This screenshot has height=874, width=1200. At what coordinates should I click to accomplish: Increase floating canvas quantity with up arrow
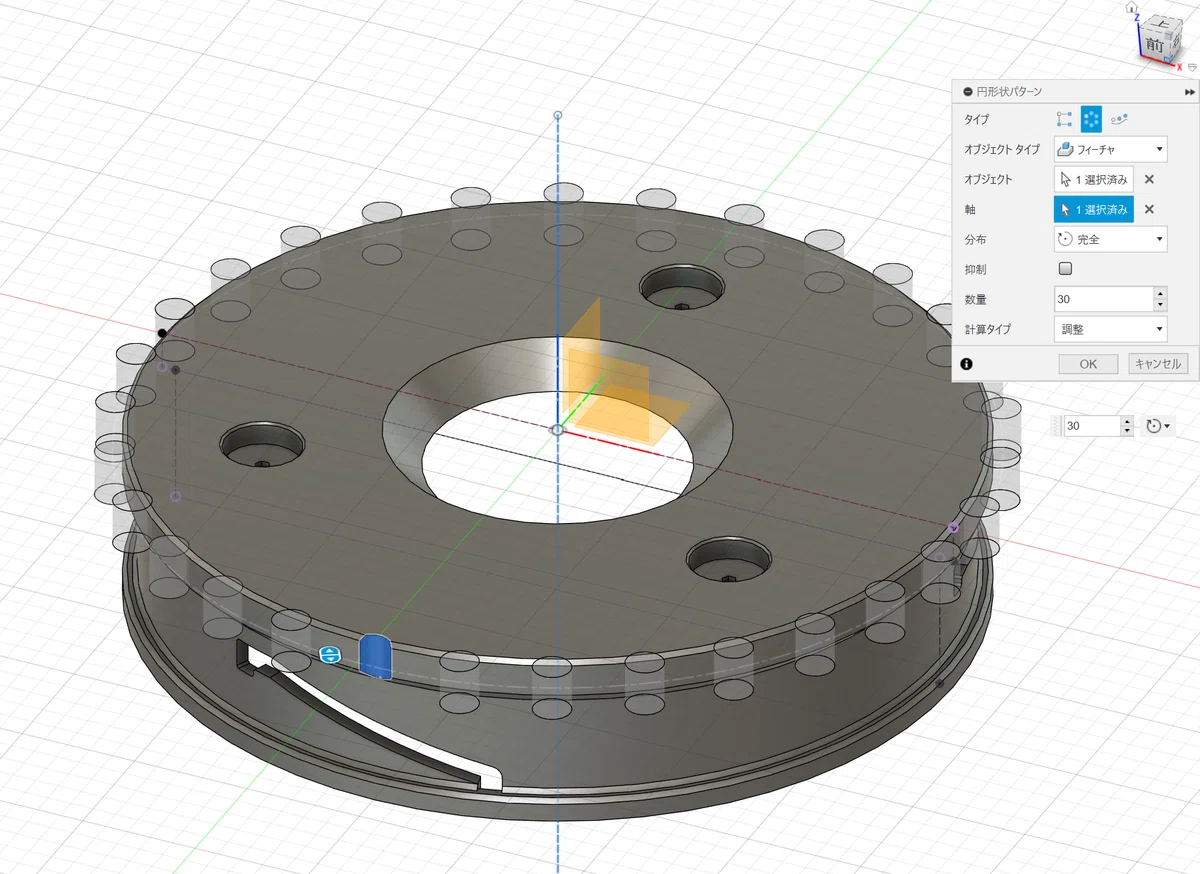(1128, 421)
